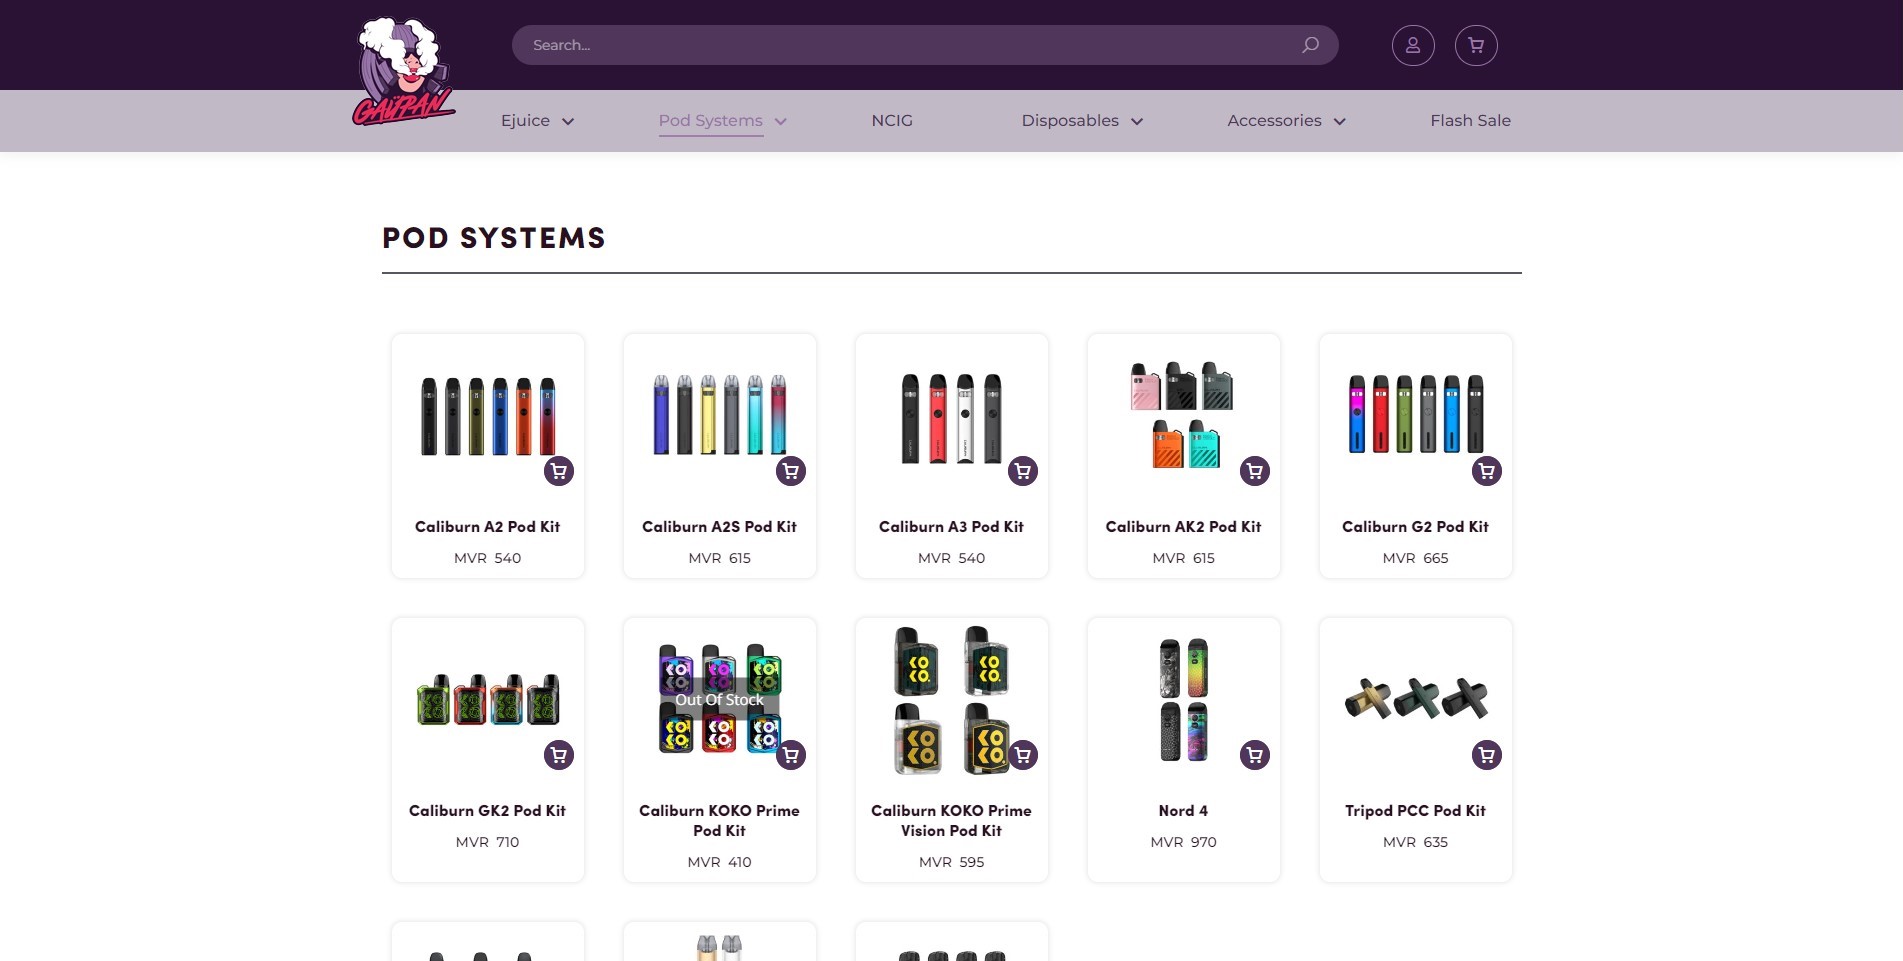This screenshot has height=961, width=1903.
Task: Open Caliburn KOKO Prime Pod Kit title
Action: point(719,821)
